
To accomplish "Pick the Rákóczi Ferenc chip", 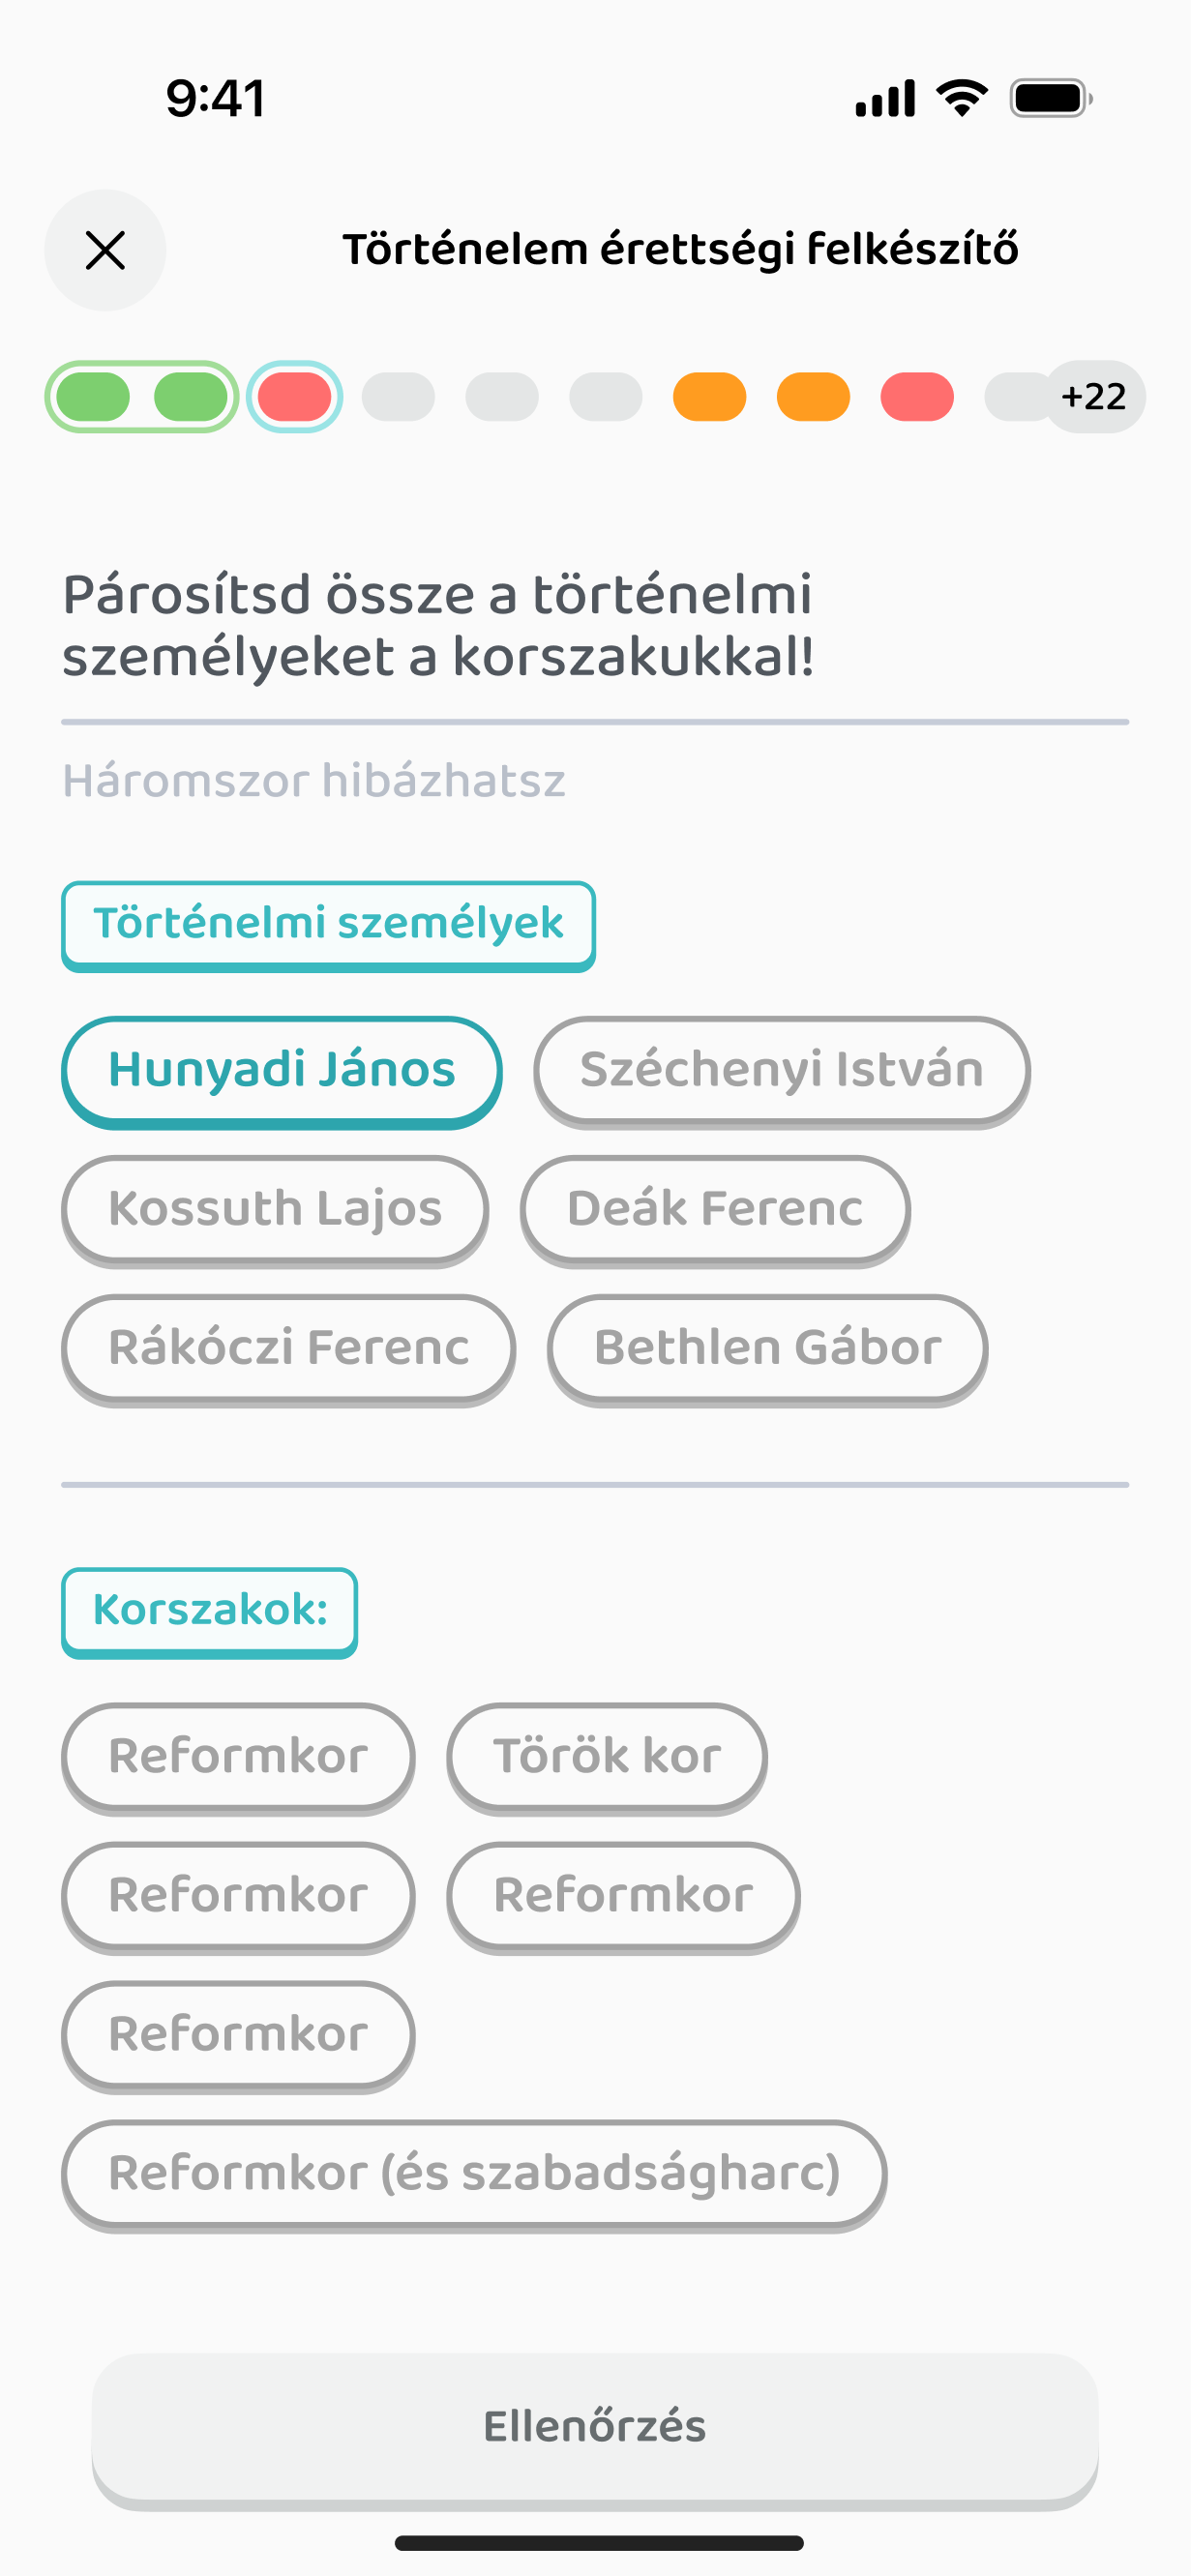I will click(x=288, y=1349).
